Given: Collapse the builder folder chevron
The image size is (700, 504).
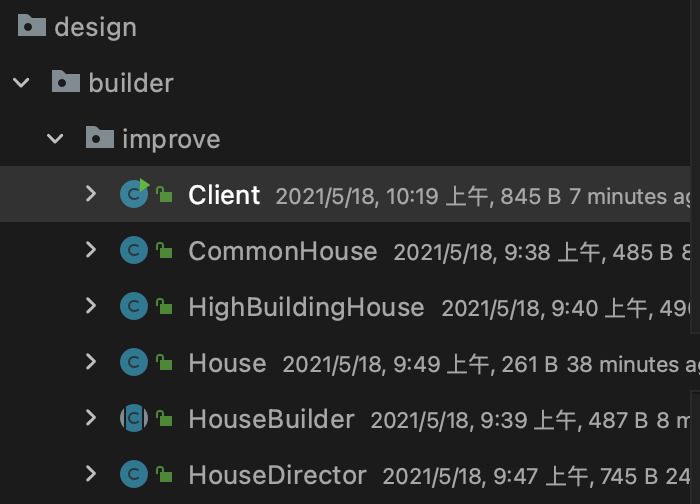Looking at the screenshot, I should tap(21, 82).
